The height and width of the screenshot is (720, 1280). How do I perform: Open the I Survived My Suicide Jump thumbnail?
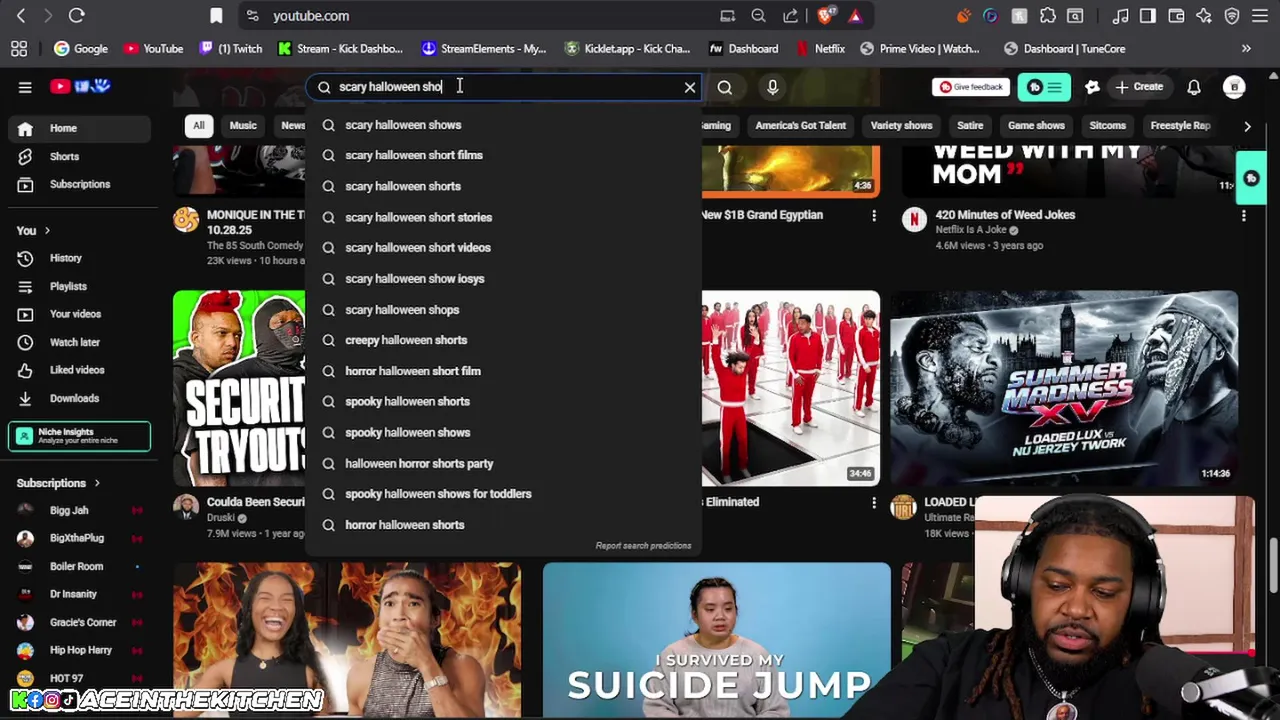point(717,640)
